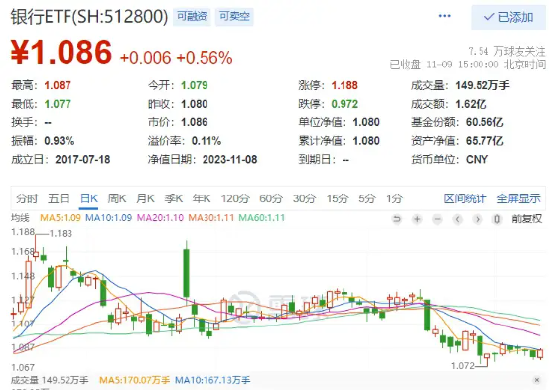Image resolution: width=550 pixels, height=391 pixels.
Task: Toggle the 已添加 watchlist button
Action: 509,17
